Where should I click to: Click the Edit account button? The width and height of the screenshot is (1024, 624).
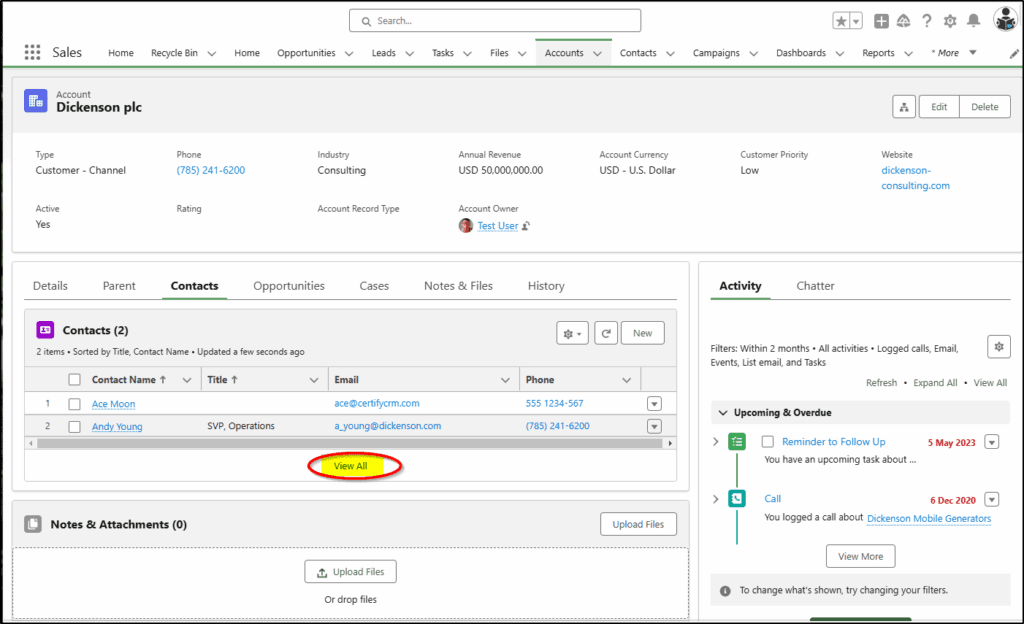tap(939, 107)
